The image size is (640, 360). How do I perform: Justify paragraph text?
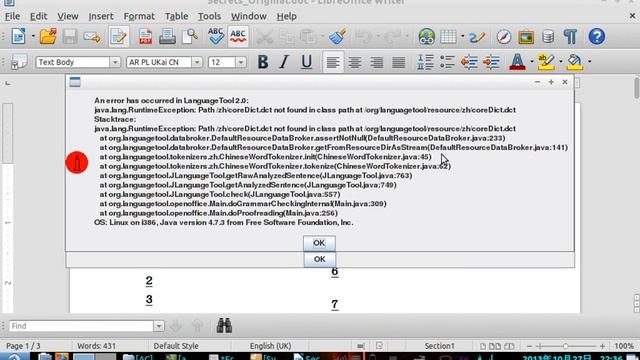(x=398, y=62)
